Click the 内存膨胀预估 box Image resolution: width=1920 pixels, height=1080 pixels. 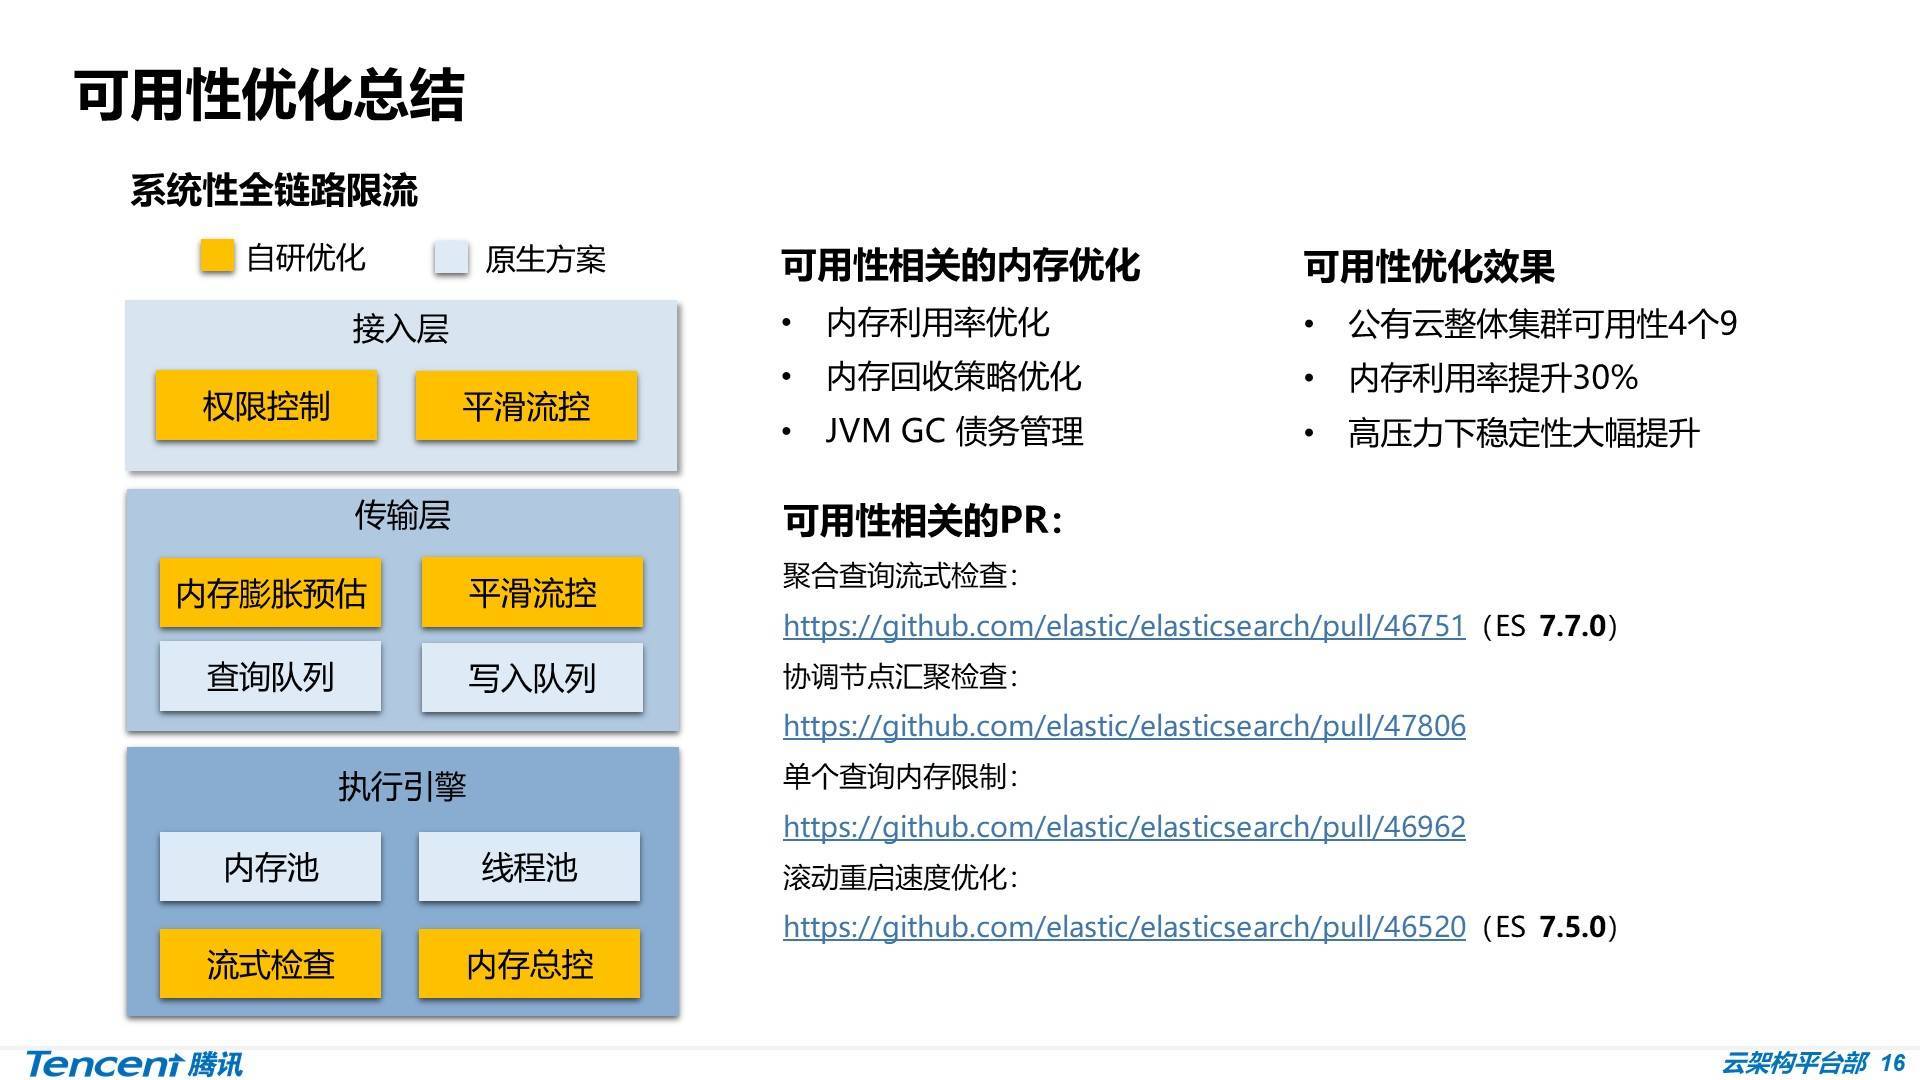click(270, 593)
